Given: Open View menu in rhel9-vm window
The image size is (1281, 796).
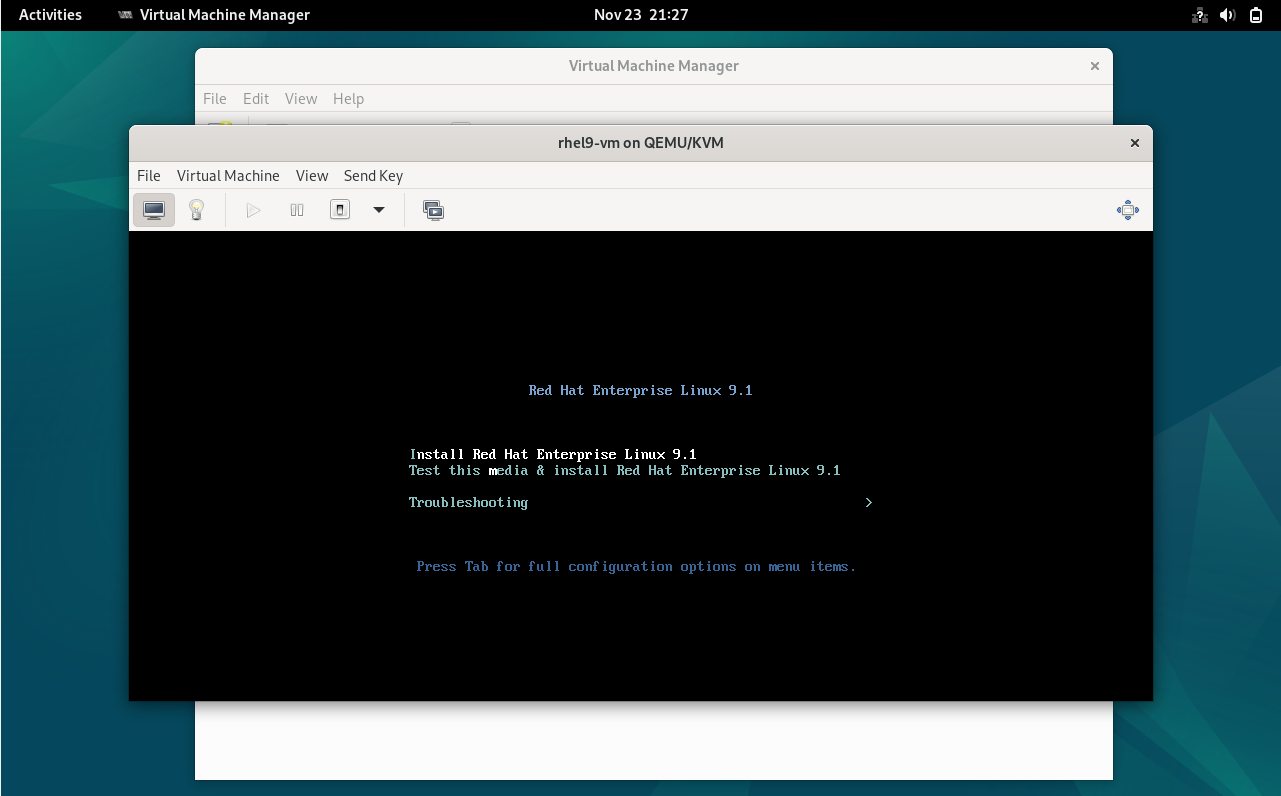Looking at the screenshot, I should [312, 176].
